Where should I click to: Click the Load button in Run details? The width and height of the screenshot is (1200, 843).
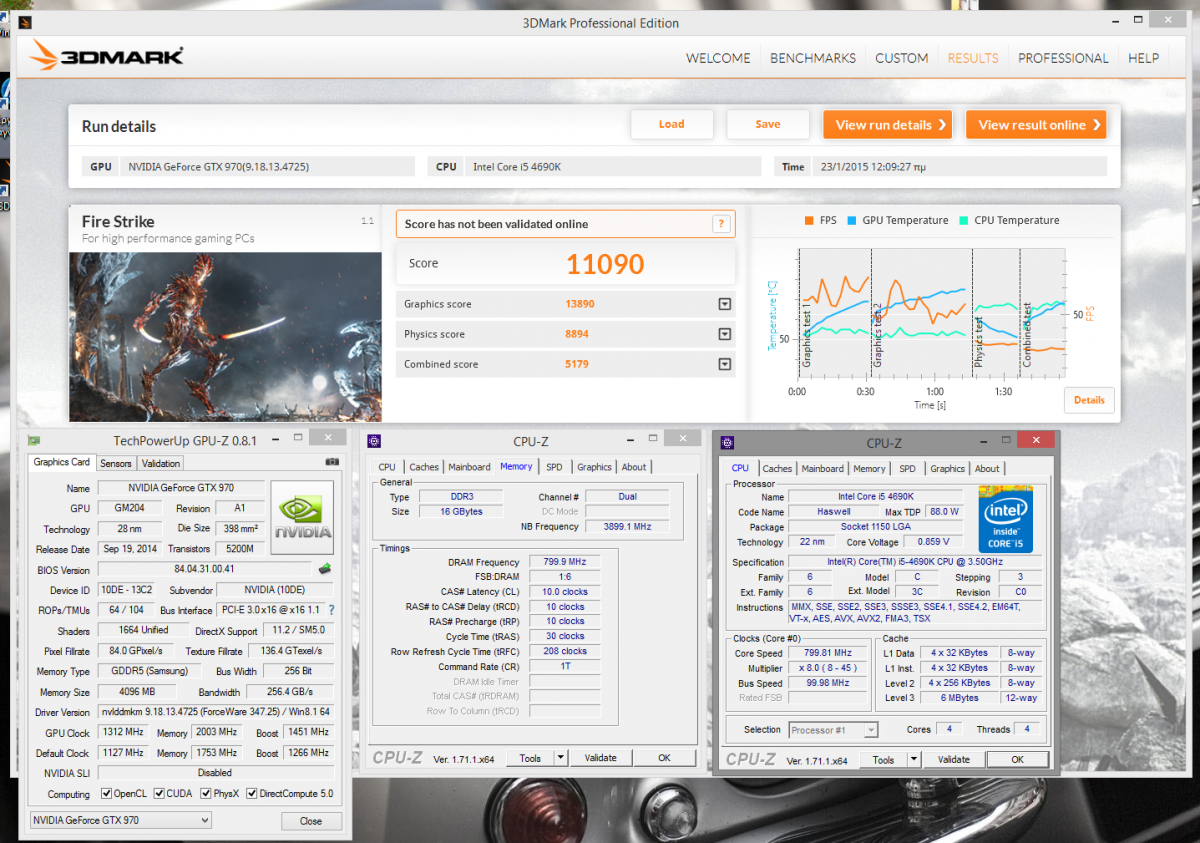tap(672, 124)
